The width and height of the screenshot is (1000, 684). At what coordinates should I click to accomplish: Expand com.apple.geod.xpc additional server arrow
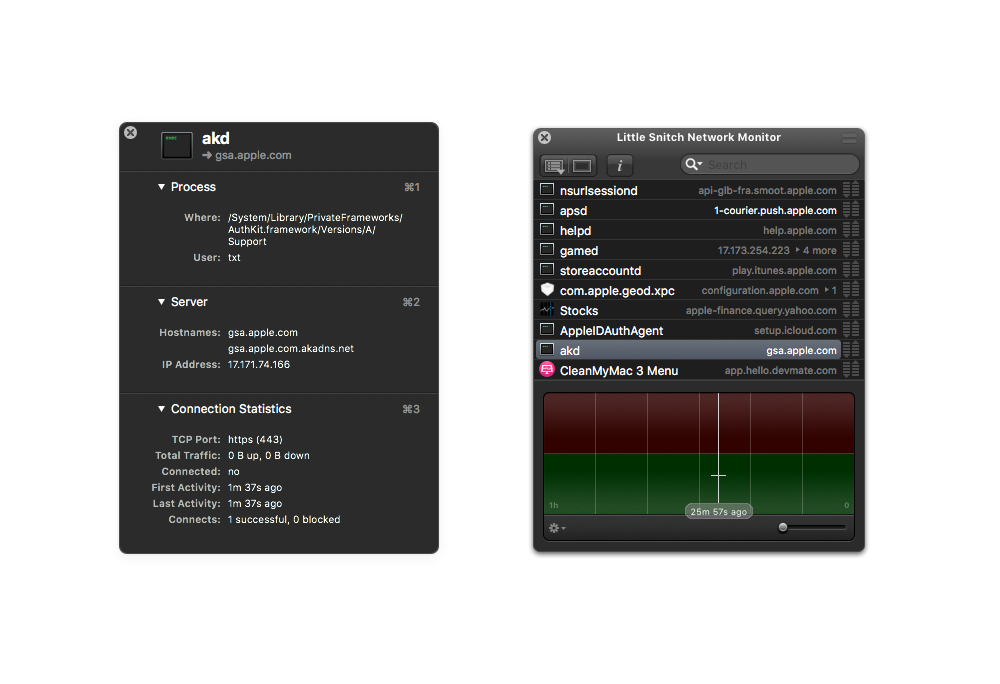[827, 290]
